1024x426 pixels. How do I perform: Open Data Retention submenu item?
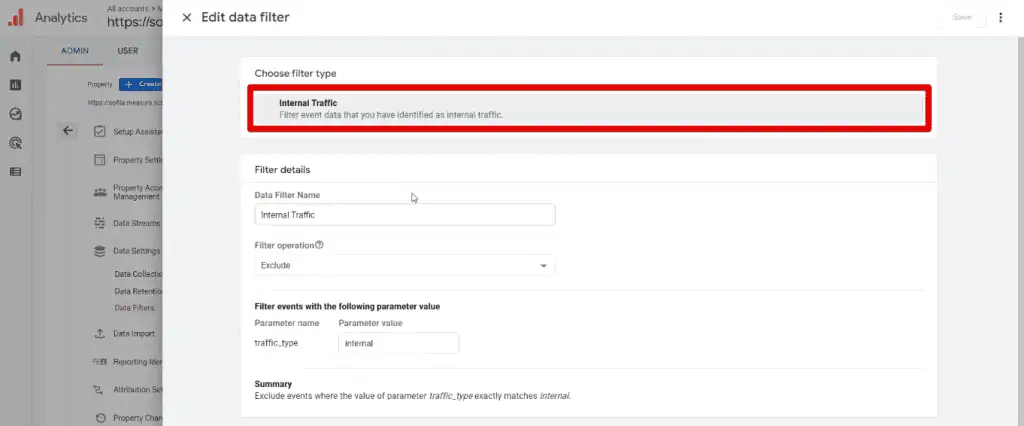(138, 291)
